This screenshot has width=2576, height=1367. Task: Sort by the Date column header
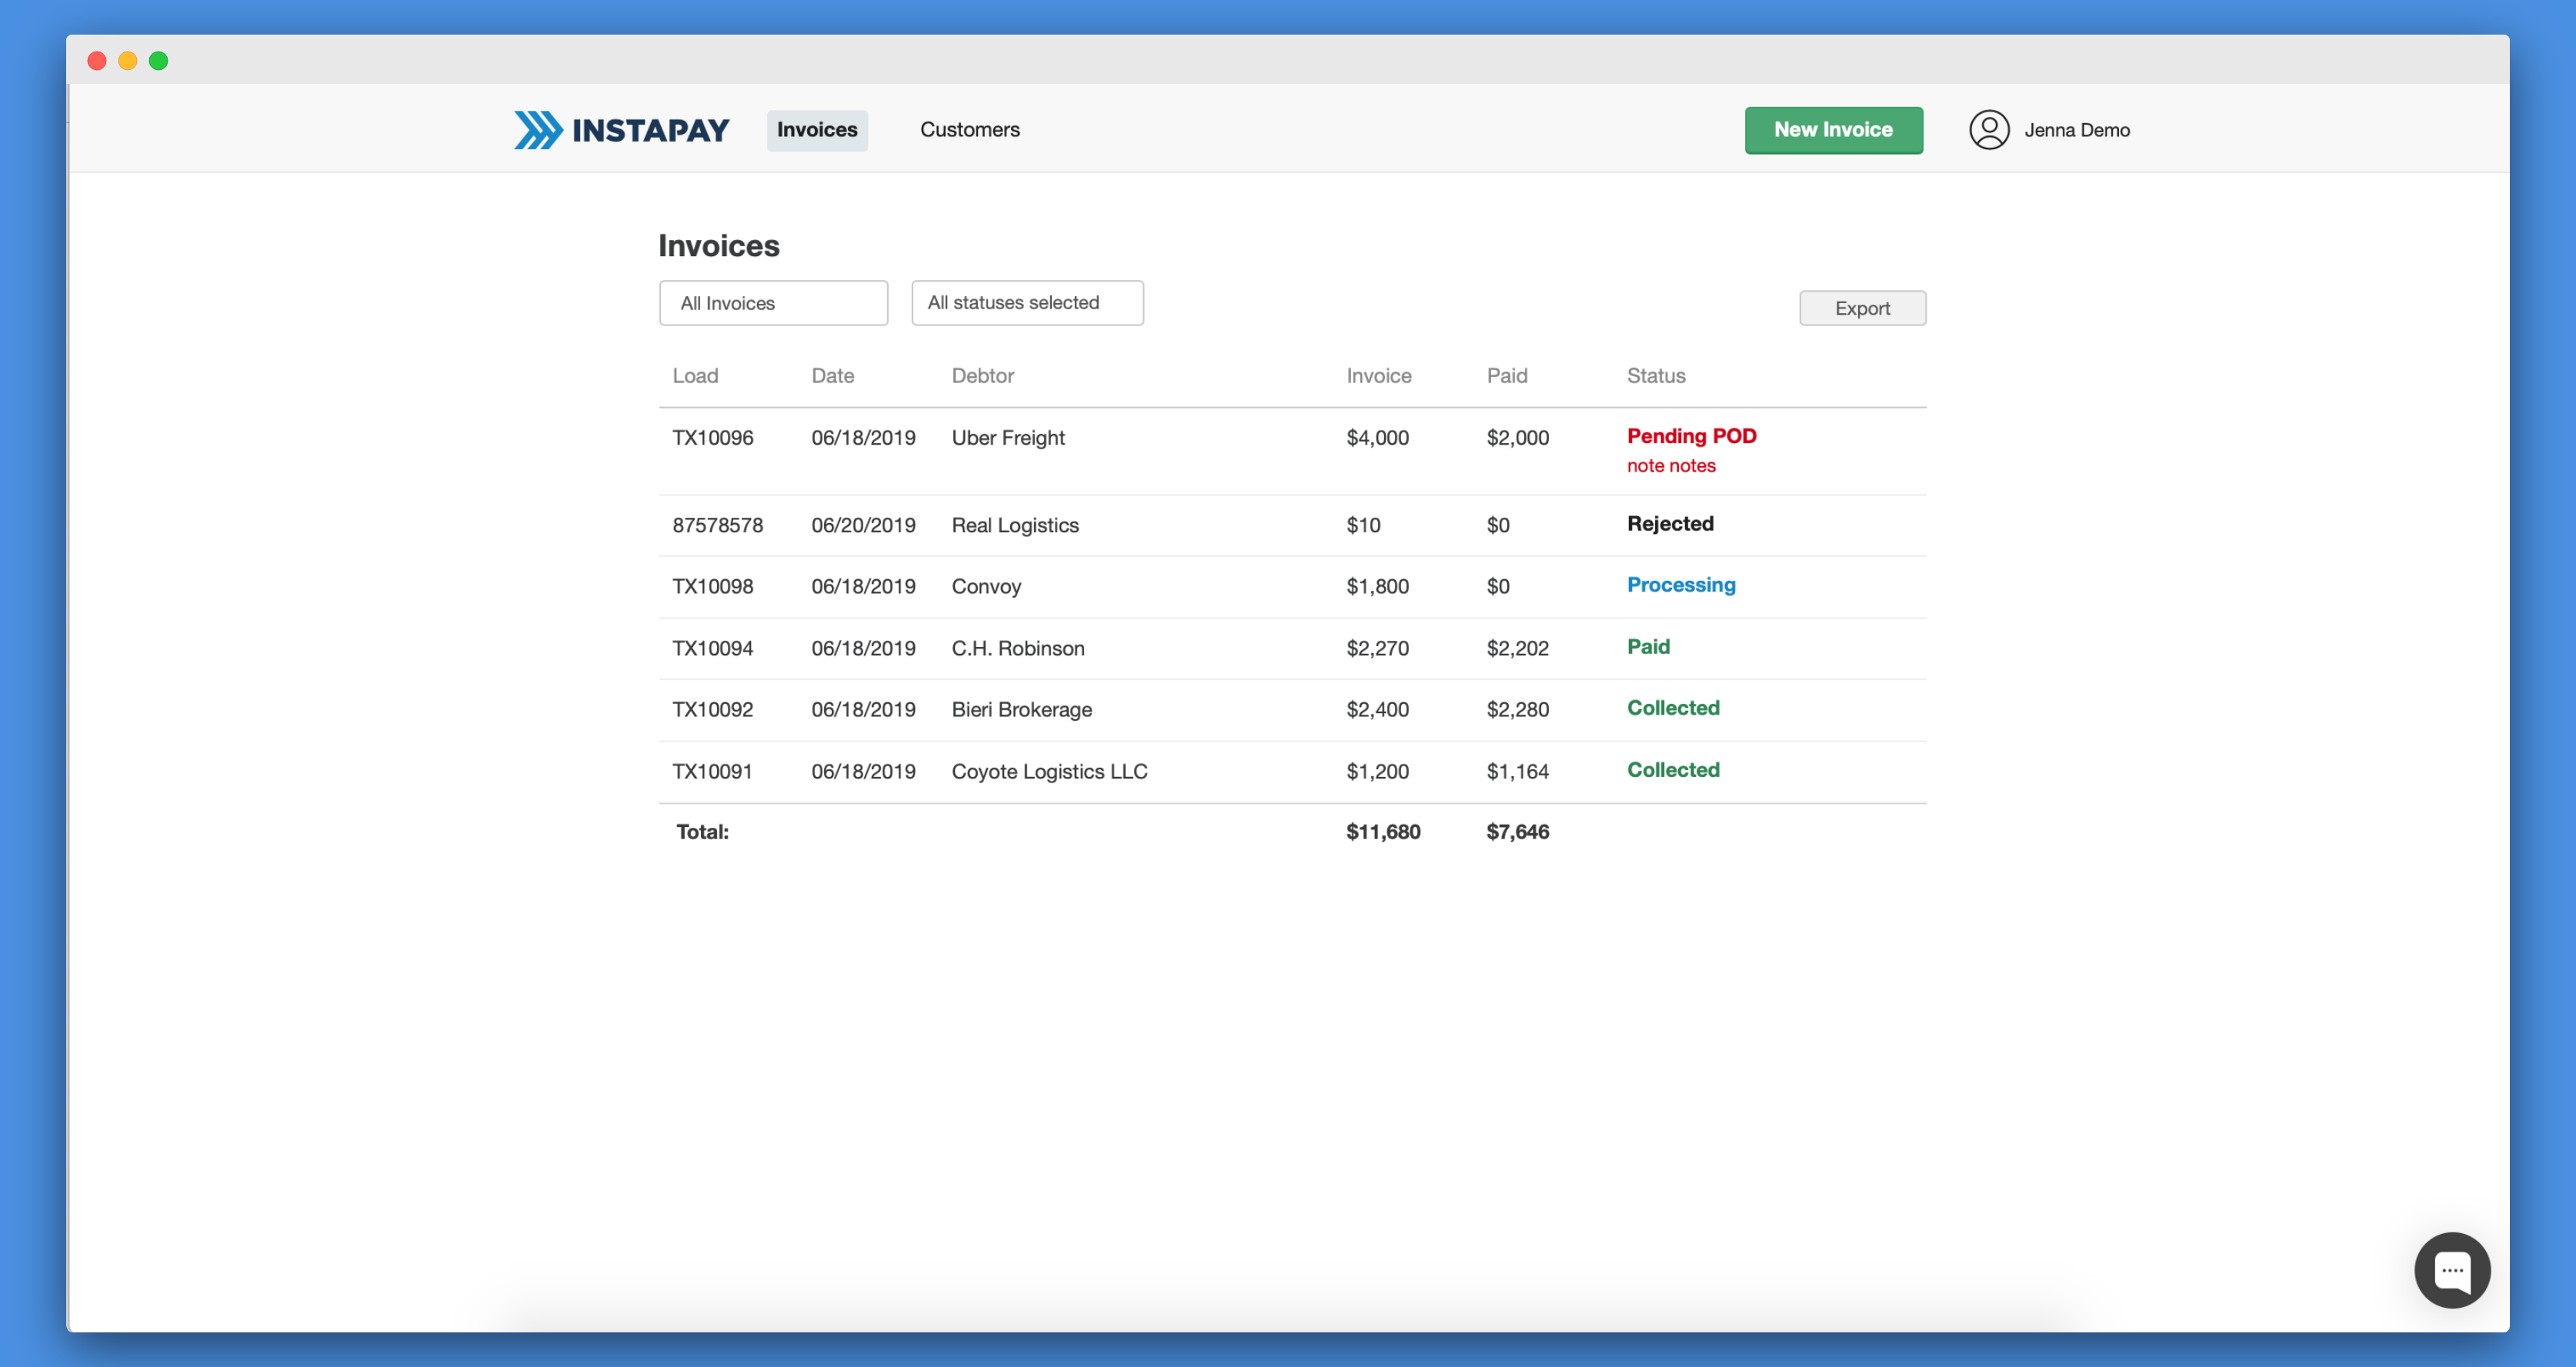(x=832, y=376)
